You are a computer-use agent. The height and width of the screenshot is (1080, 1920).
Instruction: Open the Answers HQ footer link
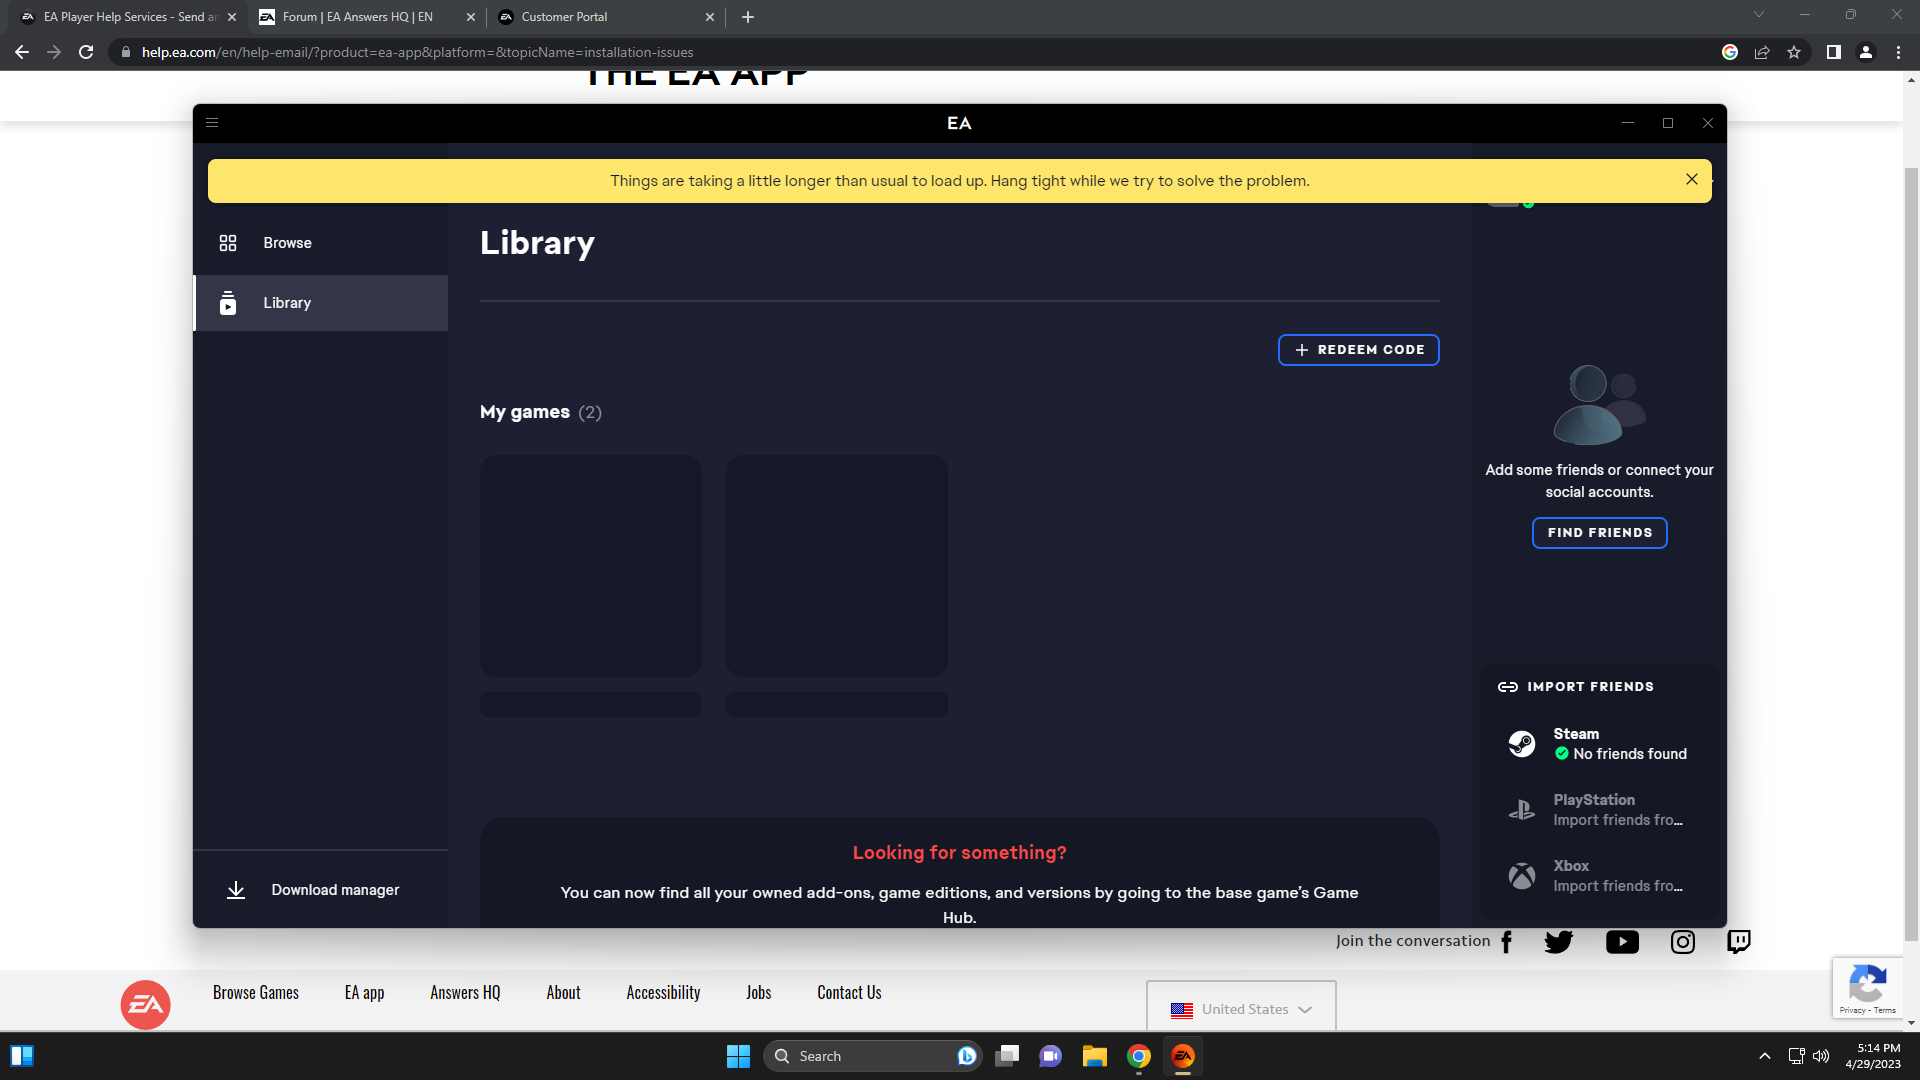(465, 992)
